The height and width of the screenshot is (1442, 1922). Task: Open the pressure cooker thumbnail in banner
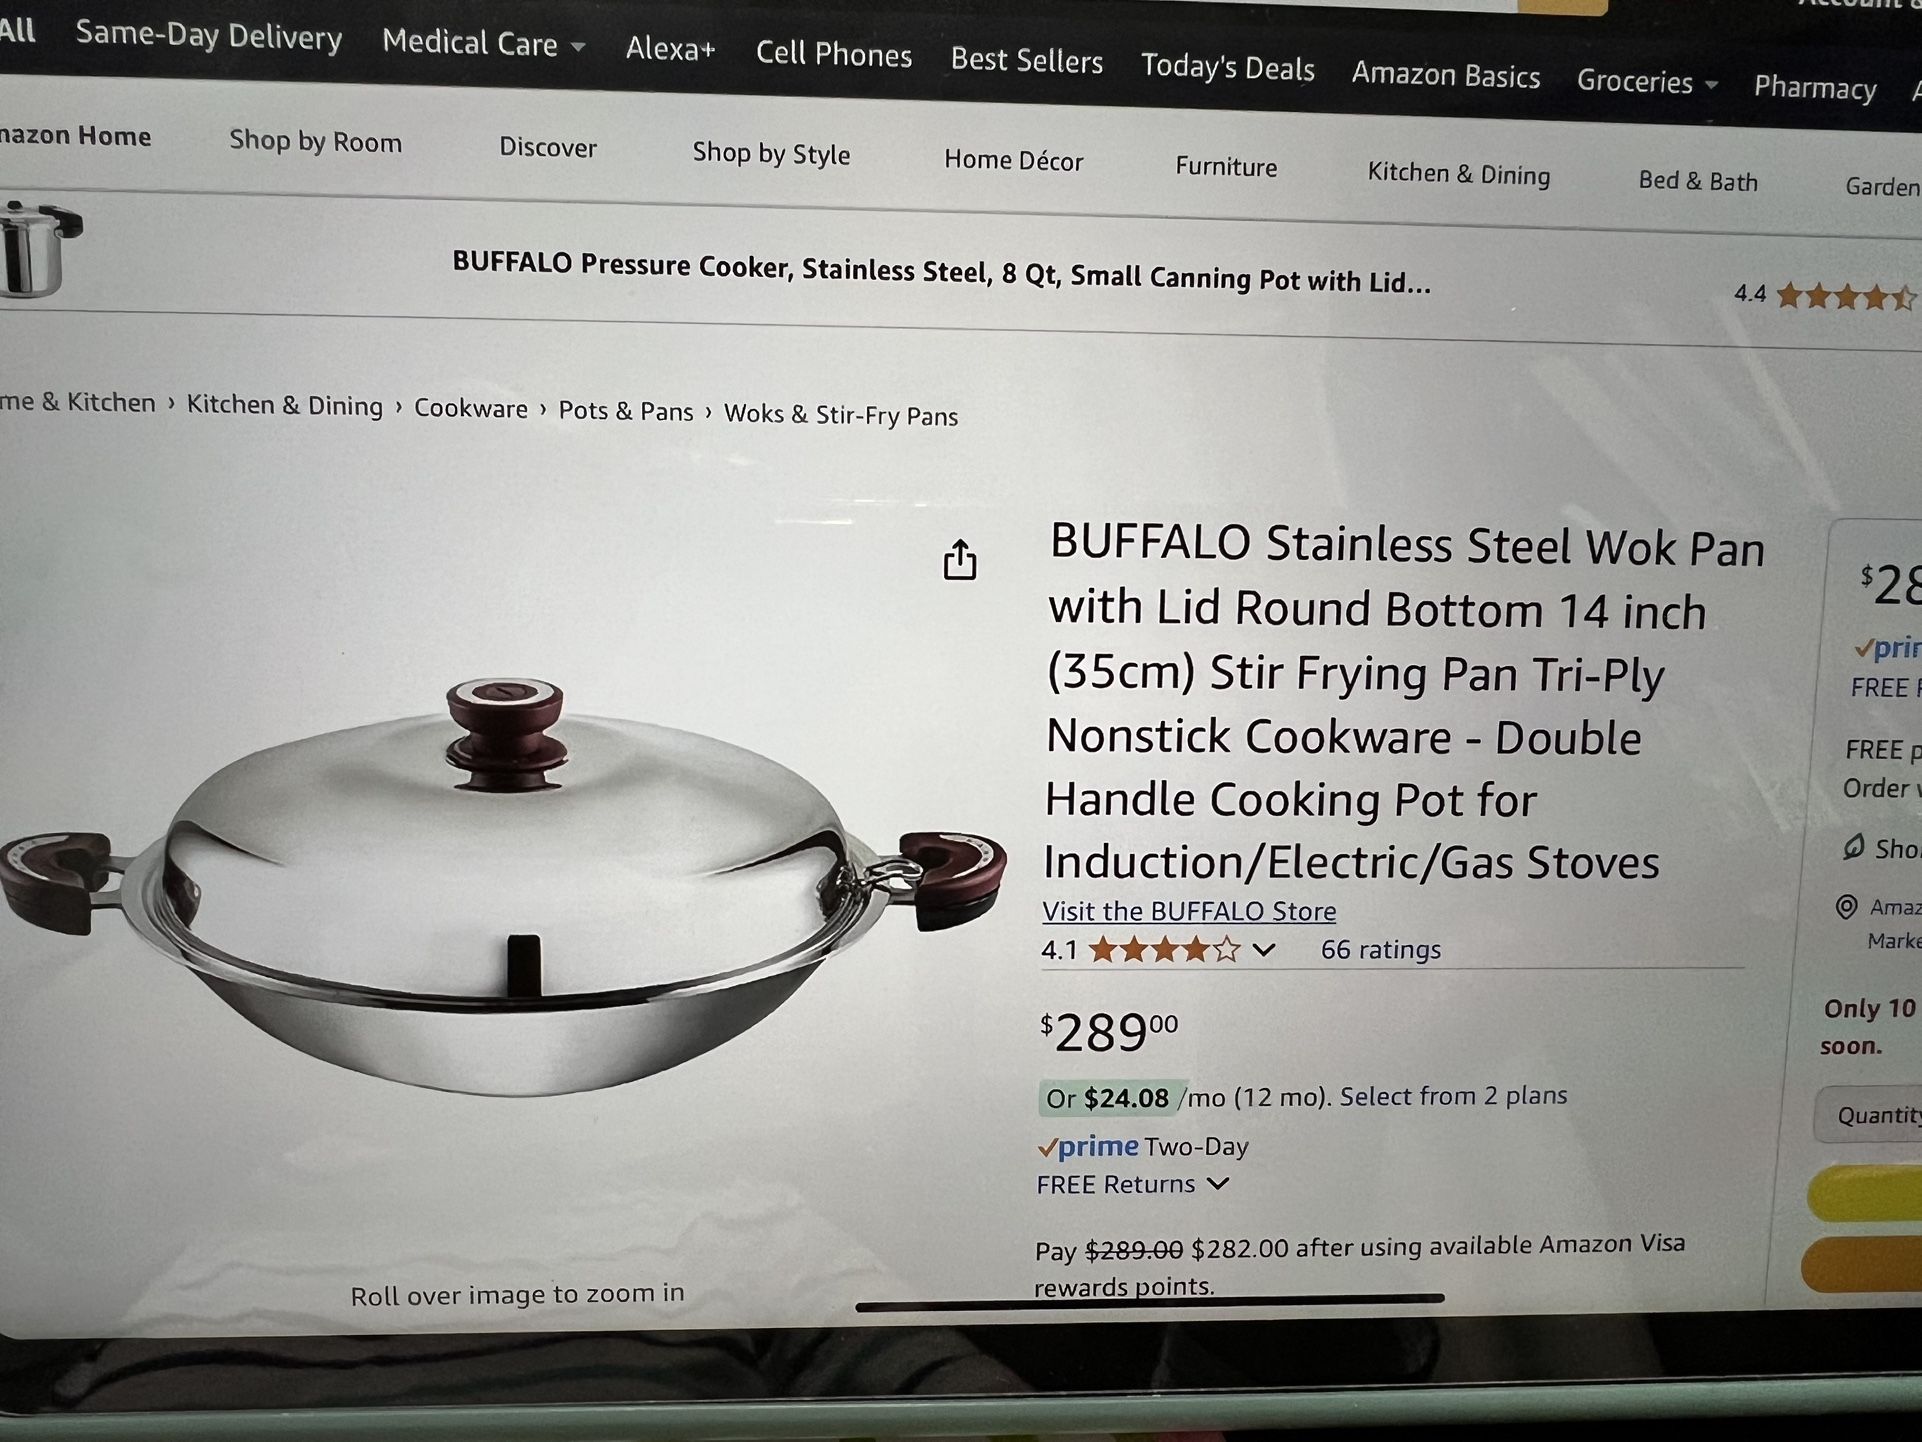(38, 250)
